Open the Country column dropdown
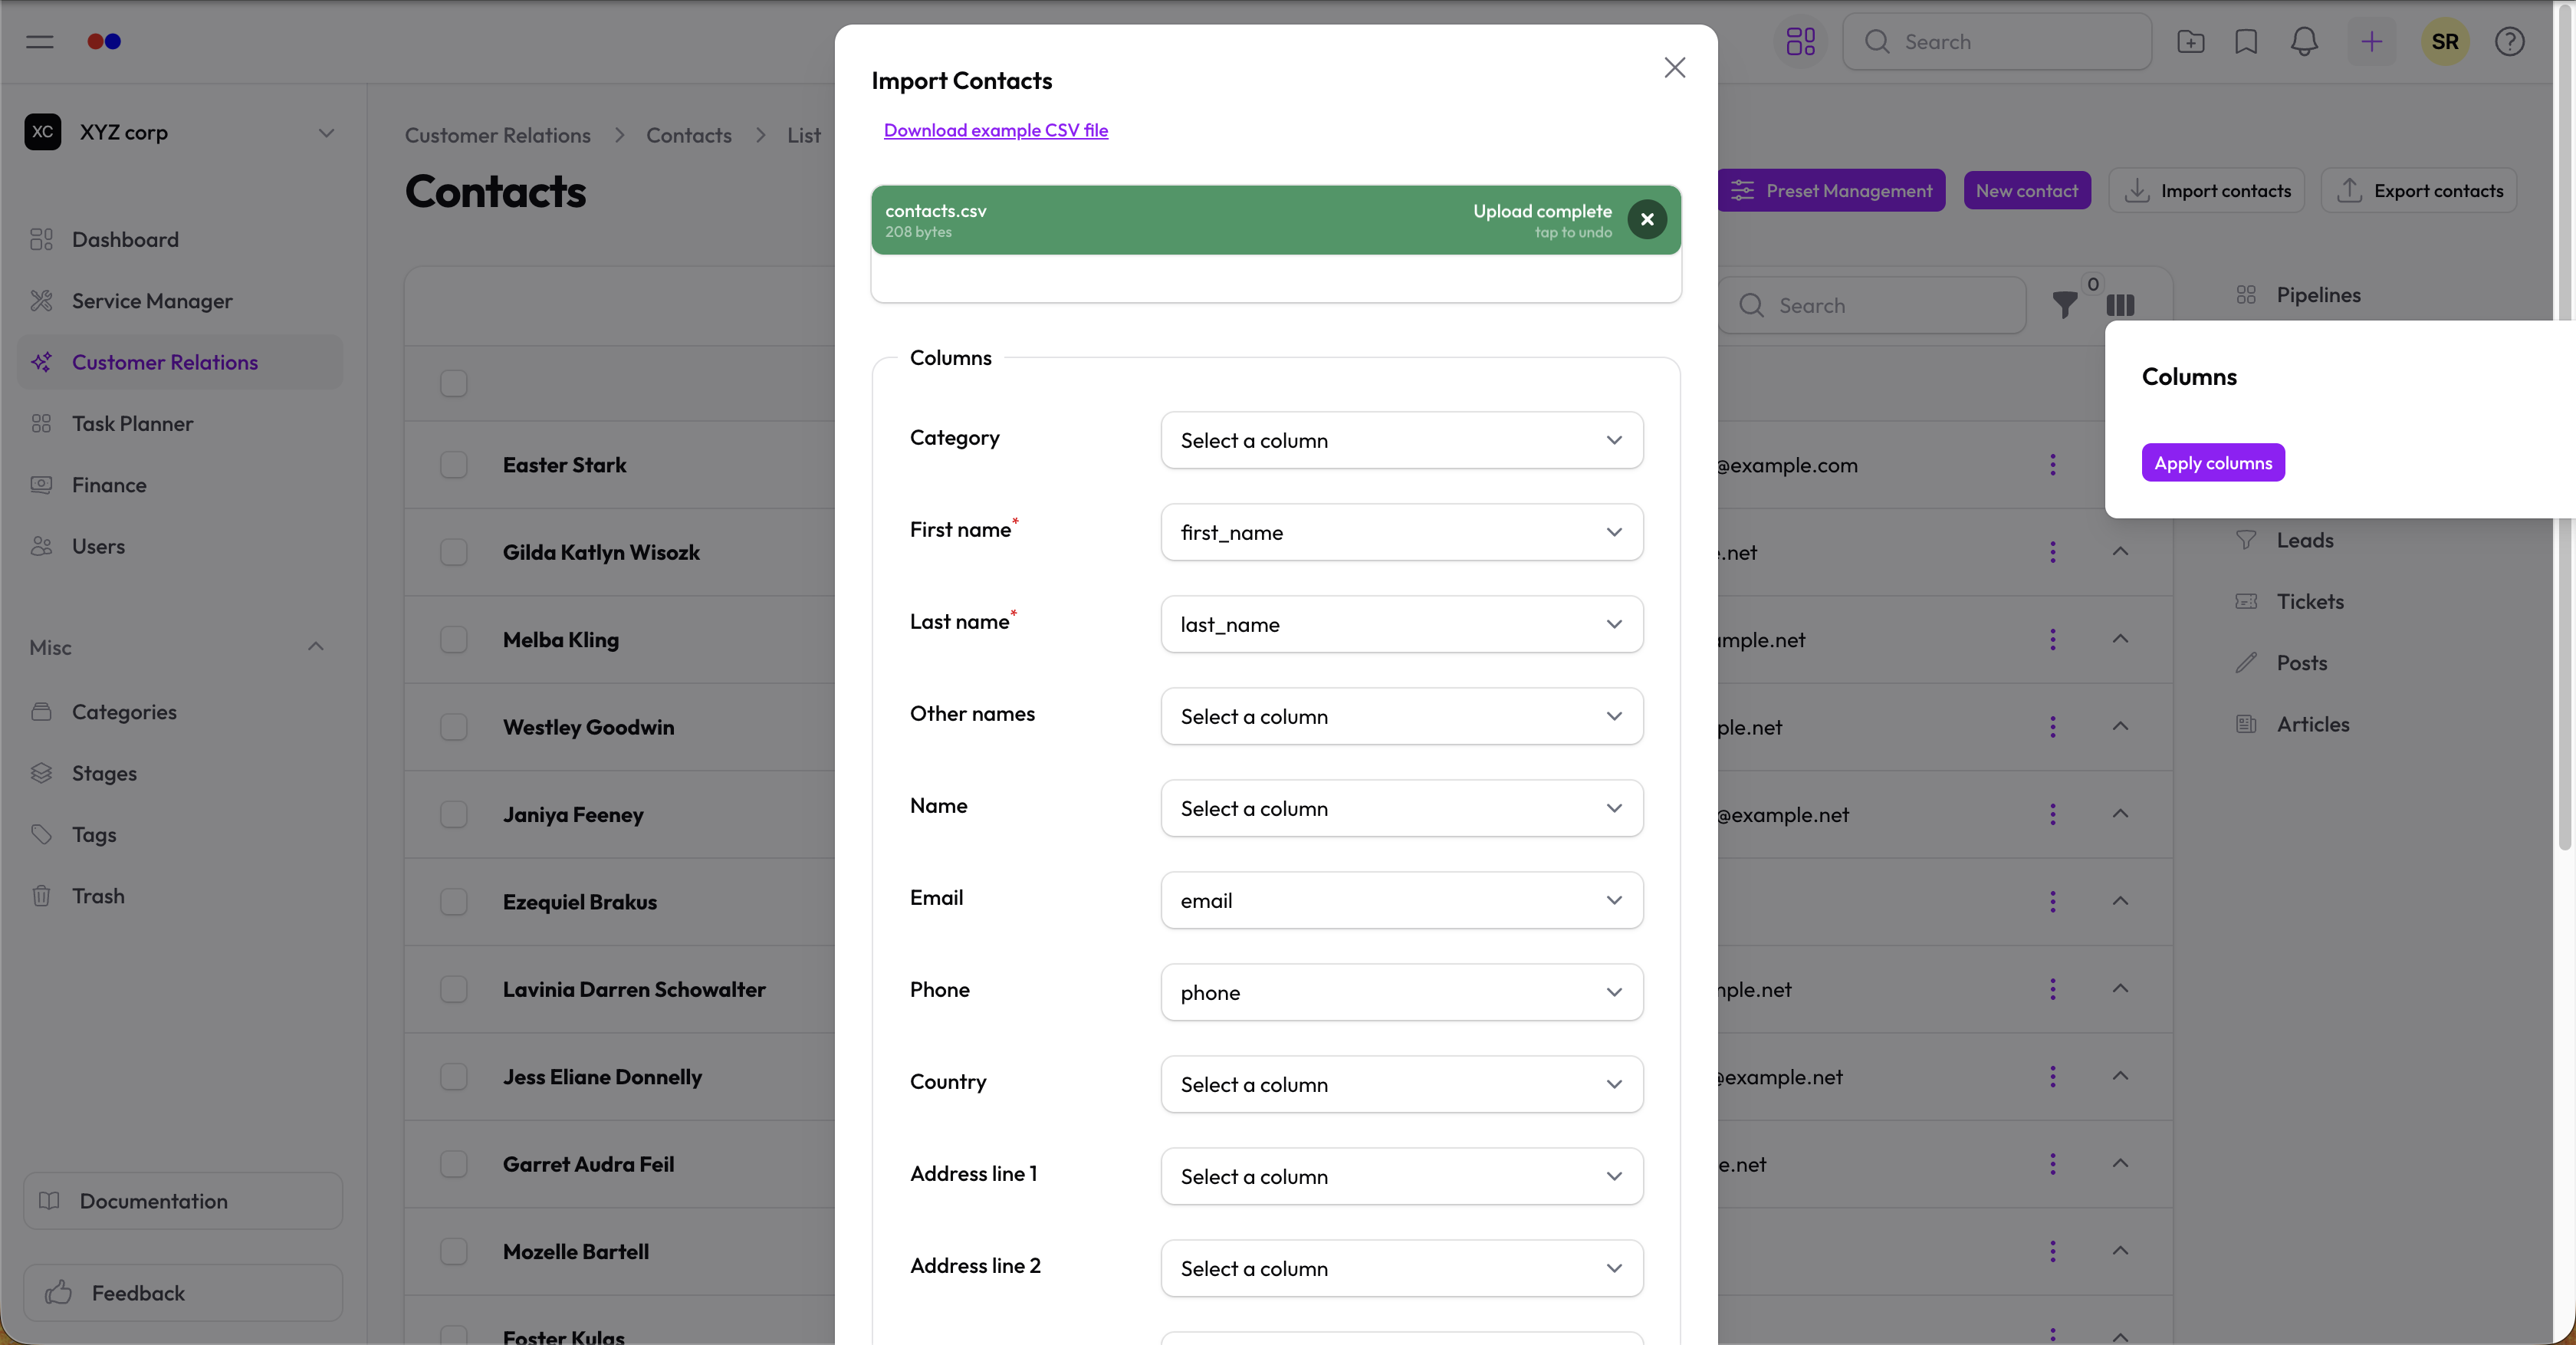The height and width of the screenshot is (1345, 2576). pos(1401,1084)
